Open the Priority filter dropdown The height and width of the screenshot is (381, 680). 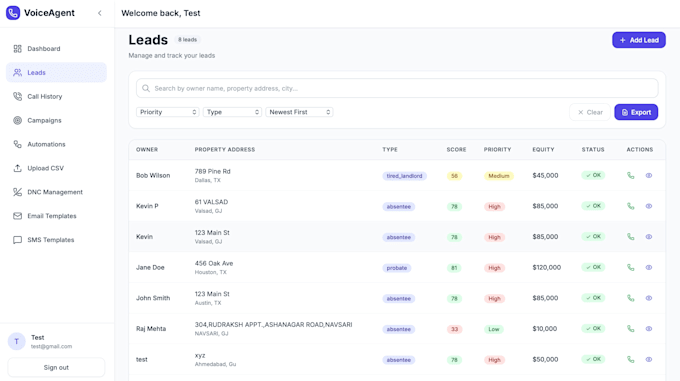167,112
